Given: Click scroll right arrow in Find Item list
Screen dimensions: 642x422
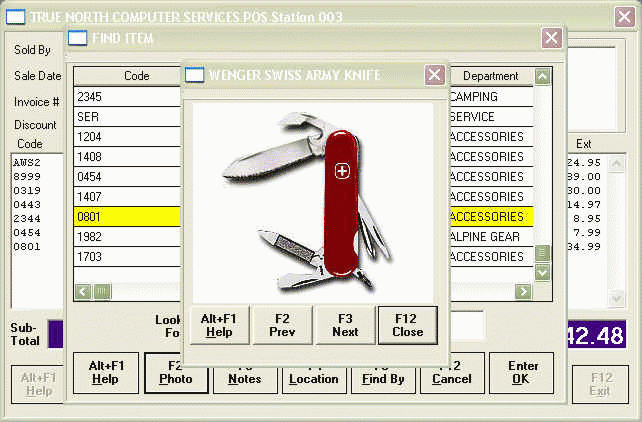Looking at the screenshot, I should [x=523, y=291].
